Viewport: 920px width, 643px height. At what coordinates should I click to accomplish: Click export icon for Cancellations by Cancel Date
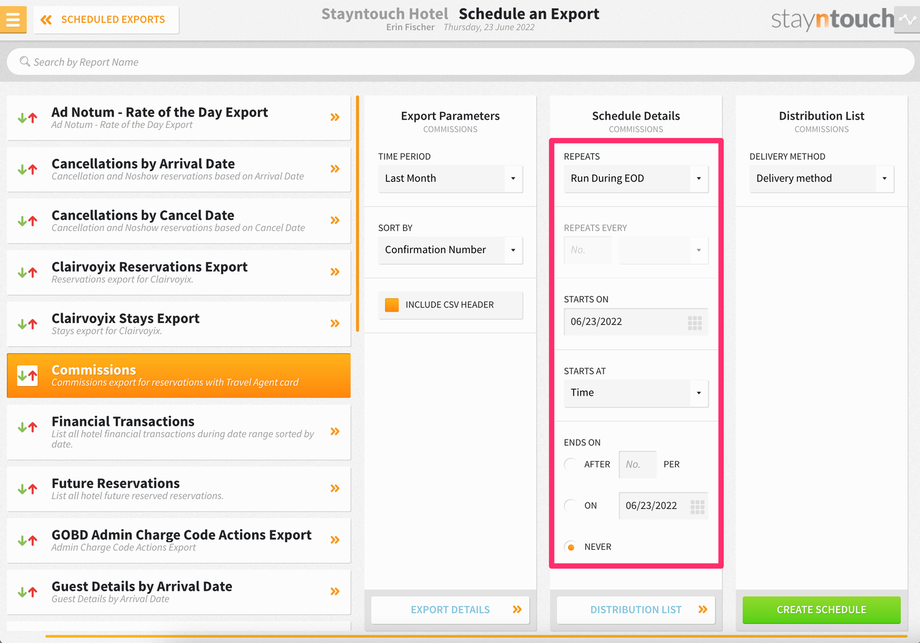pos(27,221)
